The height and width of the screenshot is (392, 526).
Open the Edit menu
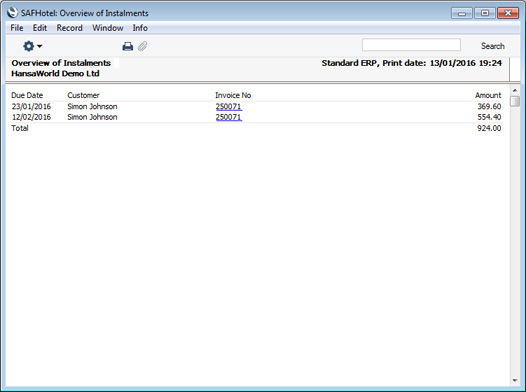tap(40, 28)
